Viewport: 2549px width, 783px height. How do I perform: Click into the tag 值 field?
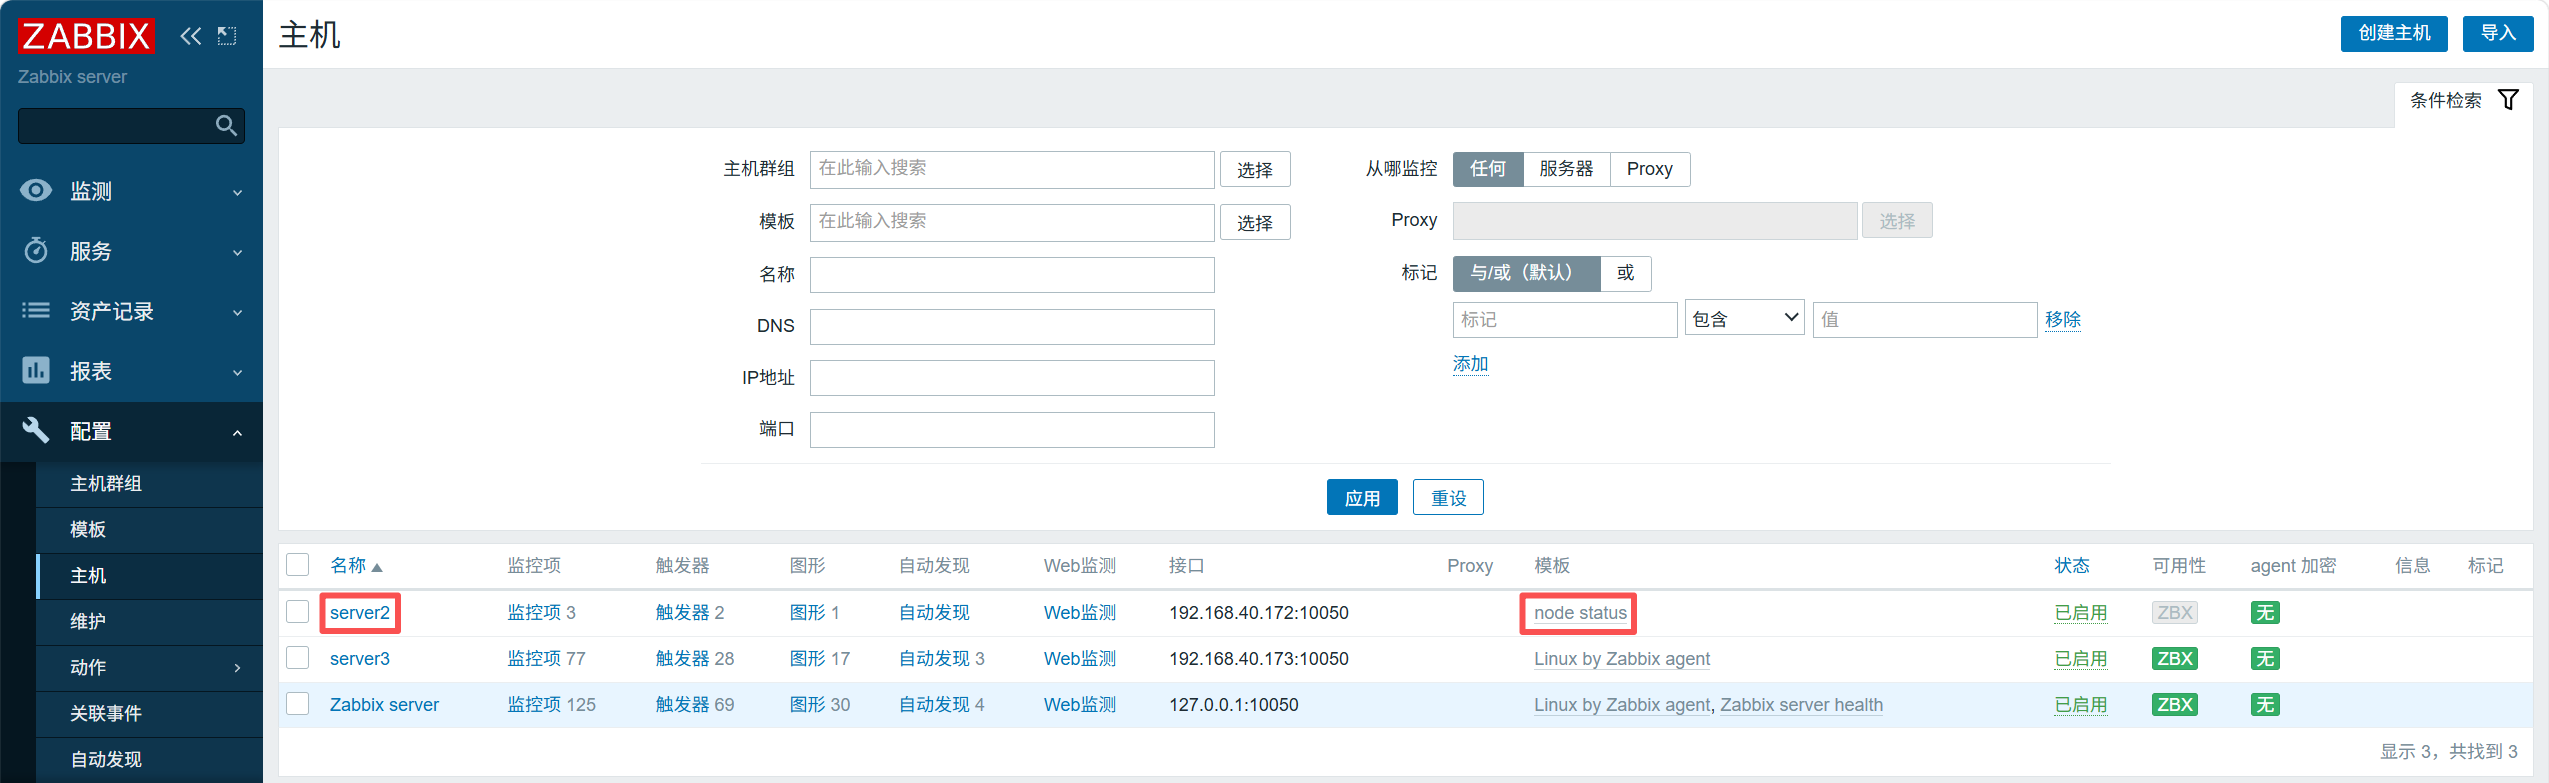(1925, 319)
